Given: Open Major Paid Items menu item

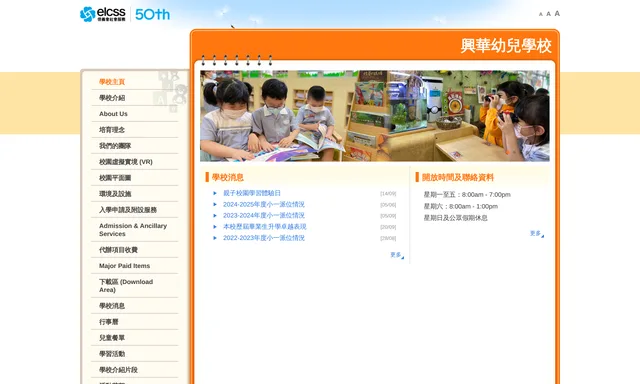Looking at the screenshot, I should tap(124, 266).
